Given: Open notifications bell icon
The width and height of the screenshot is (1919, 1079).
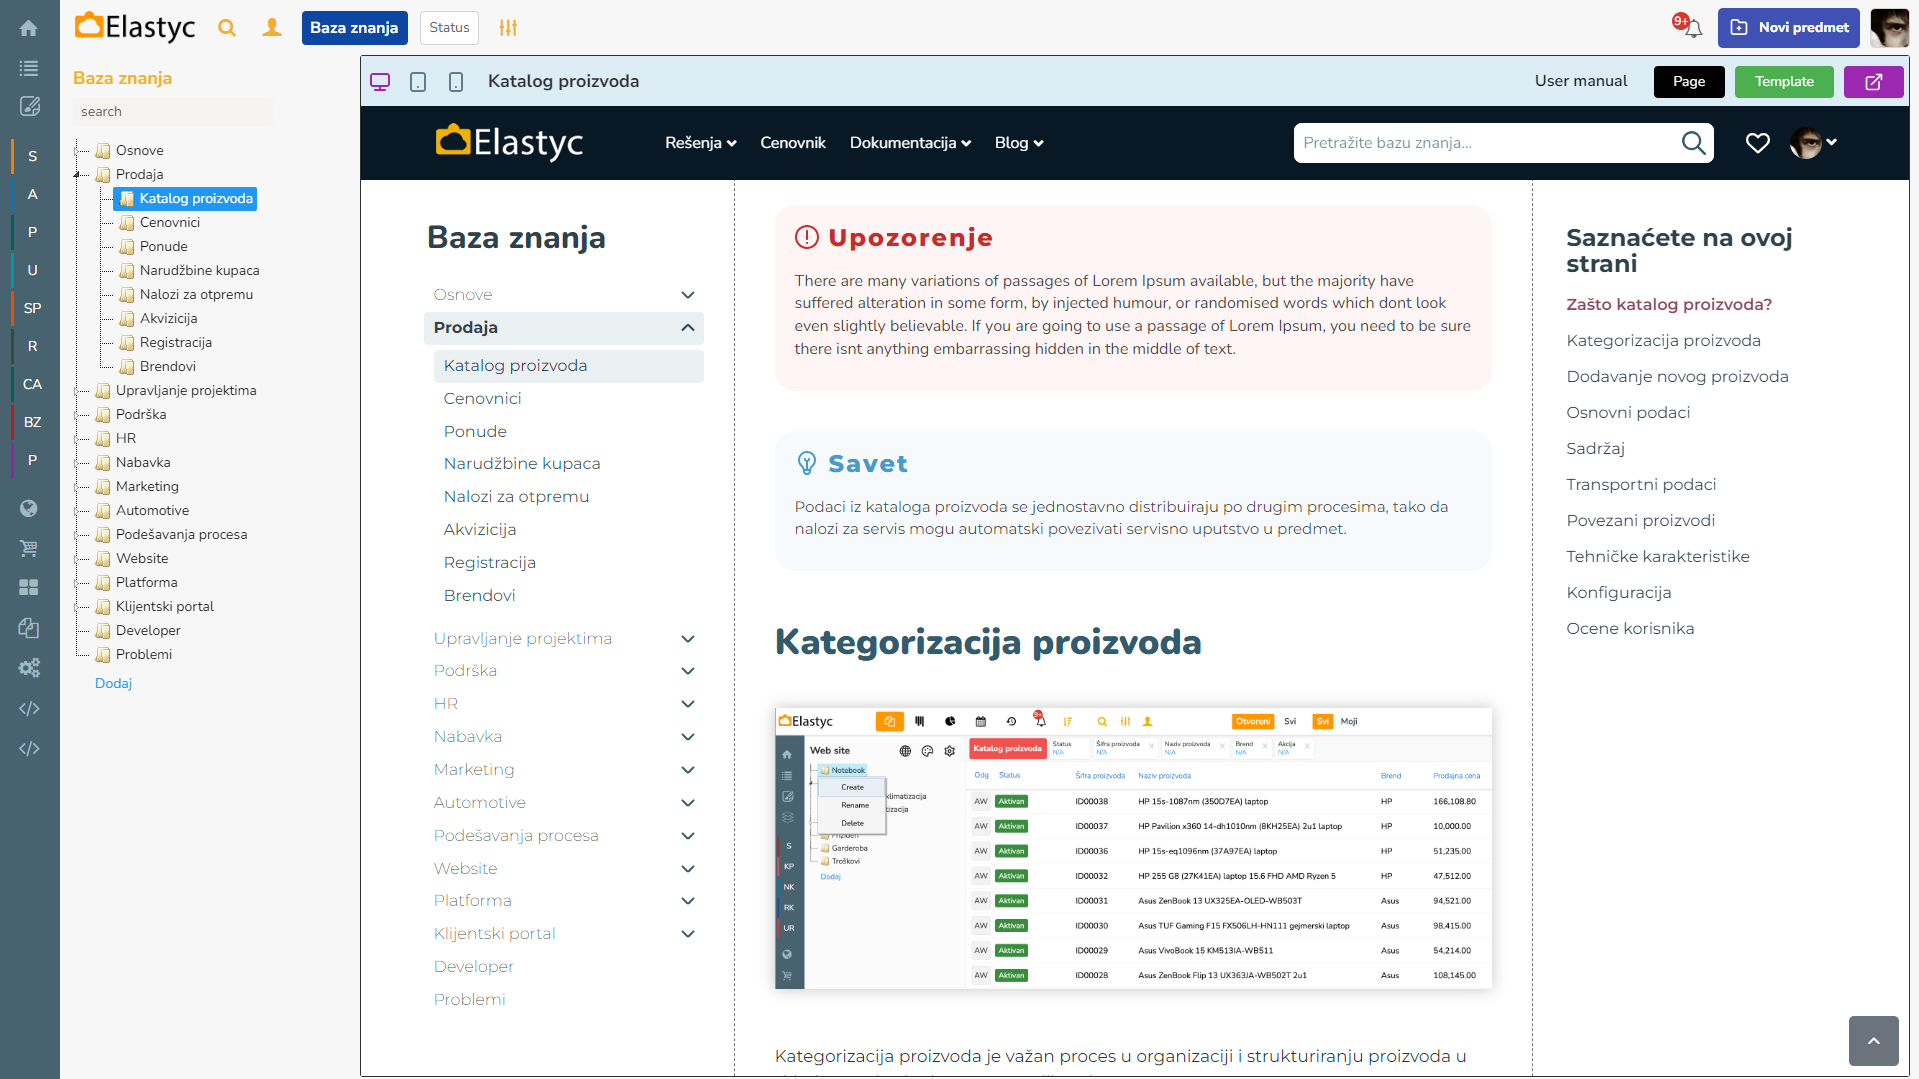Looking at the screenshot, I should click(x=1692, y=28).
